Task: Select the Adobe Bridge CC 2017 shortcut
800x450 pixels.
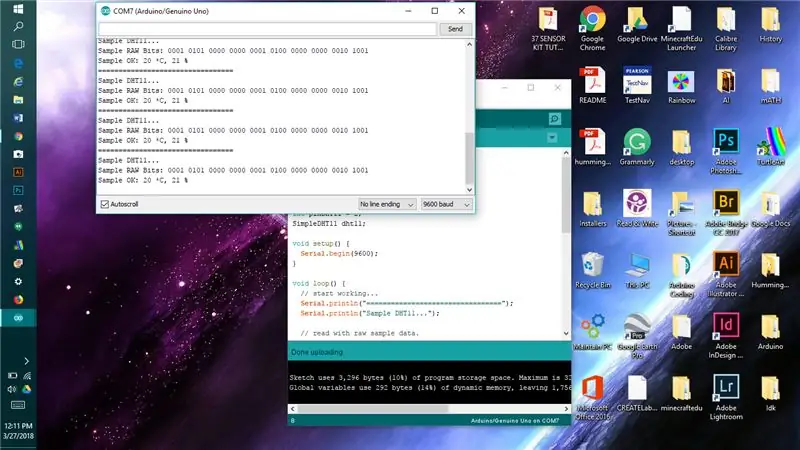Action: click(x=726, y=213)
